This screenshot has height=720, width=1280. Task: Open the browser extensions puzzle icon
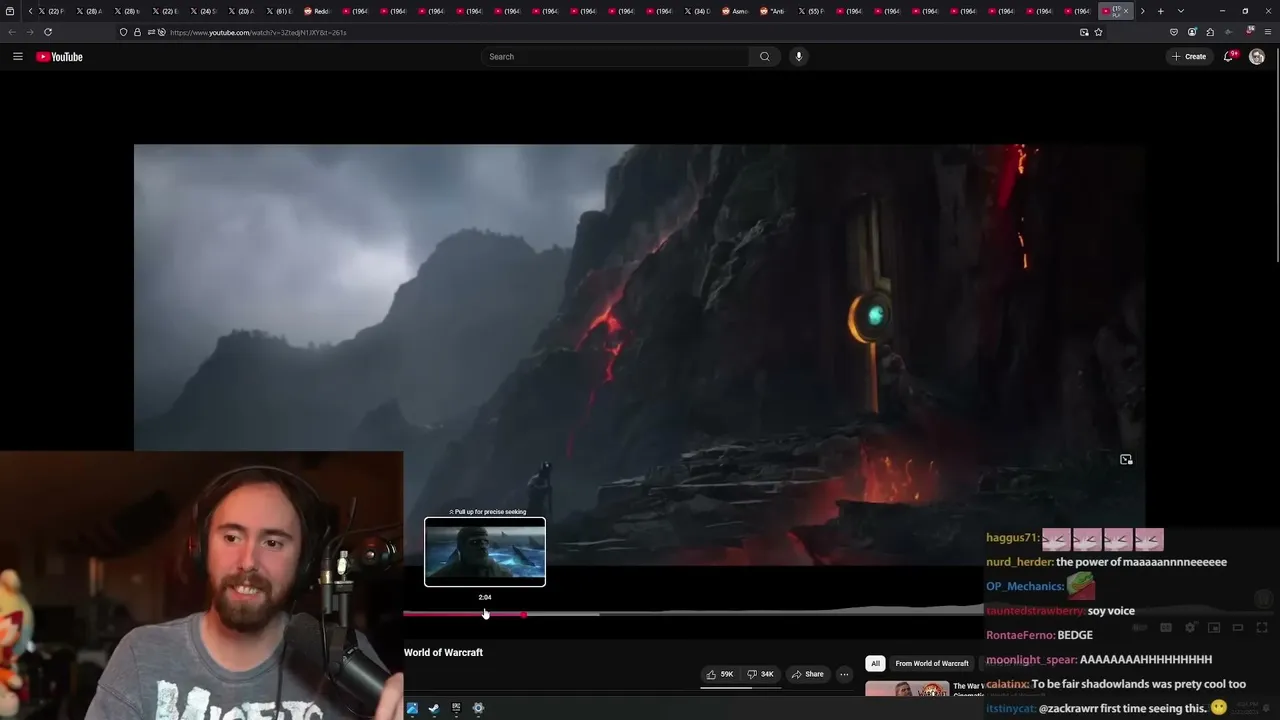coord(1210,32)
